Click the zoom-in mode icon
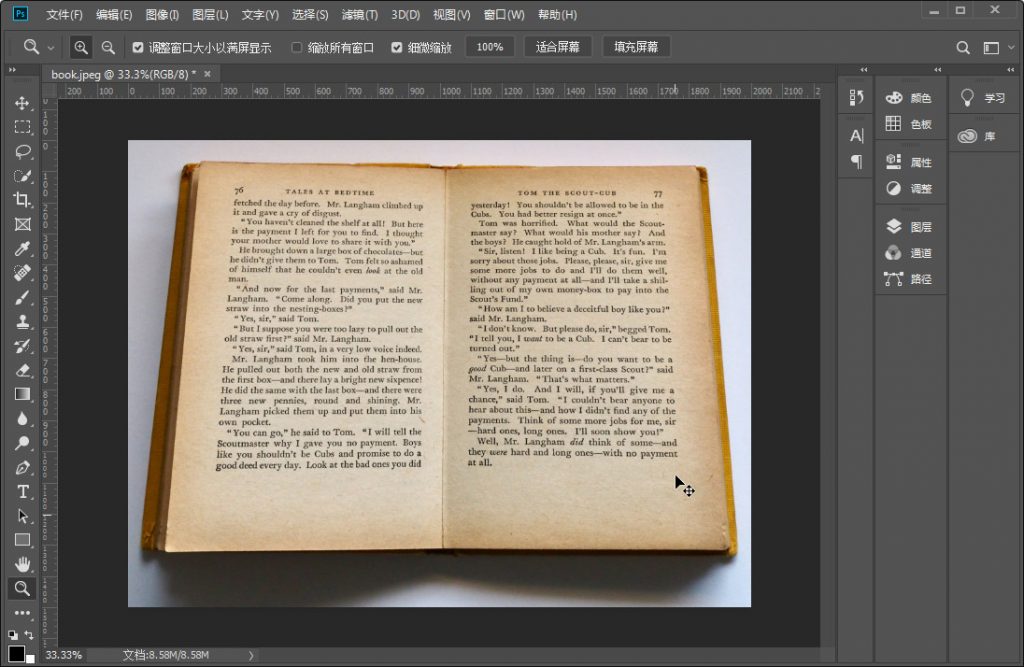 click(80, 47)
